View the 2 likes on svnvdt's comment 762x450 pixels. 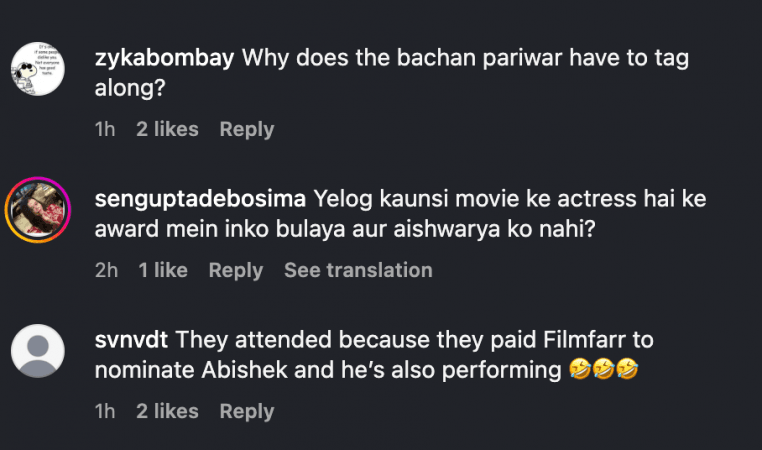tap(167, 411)
